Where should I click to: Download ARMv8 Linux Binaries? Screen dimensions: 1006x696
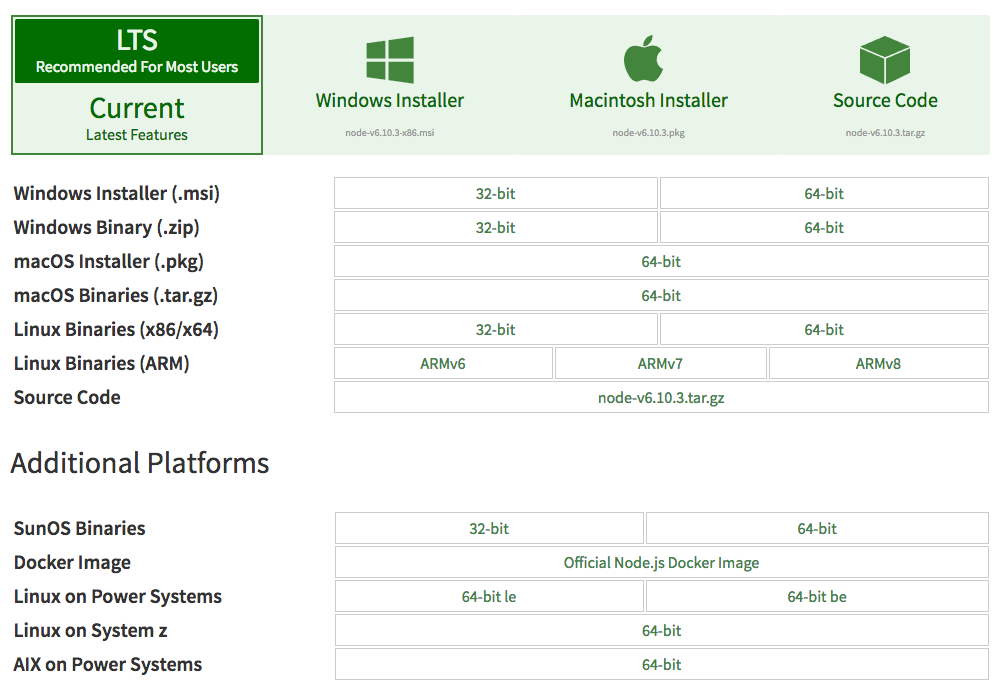pyautogui.click(x=878, y=363)
